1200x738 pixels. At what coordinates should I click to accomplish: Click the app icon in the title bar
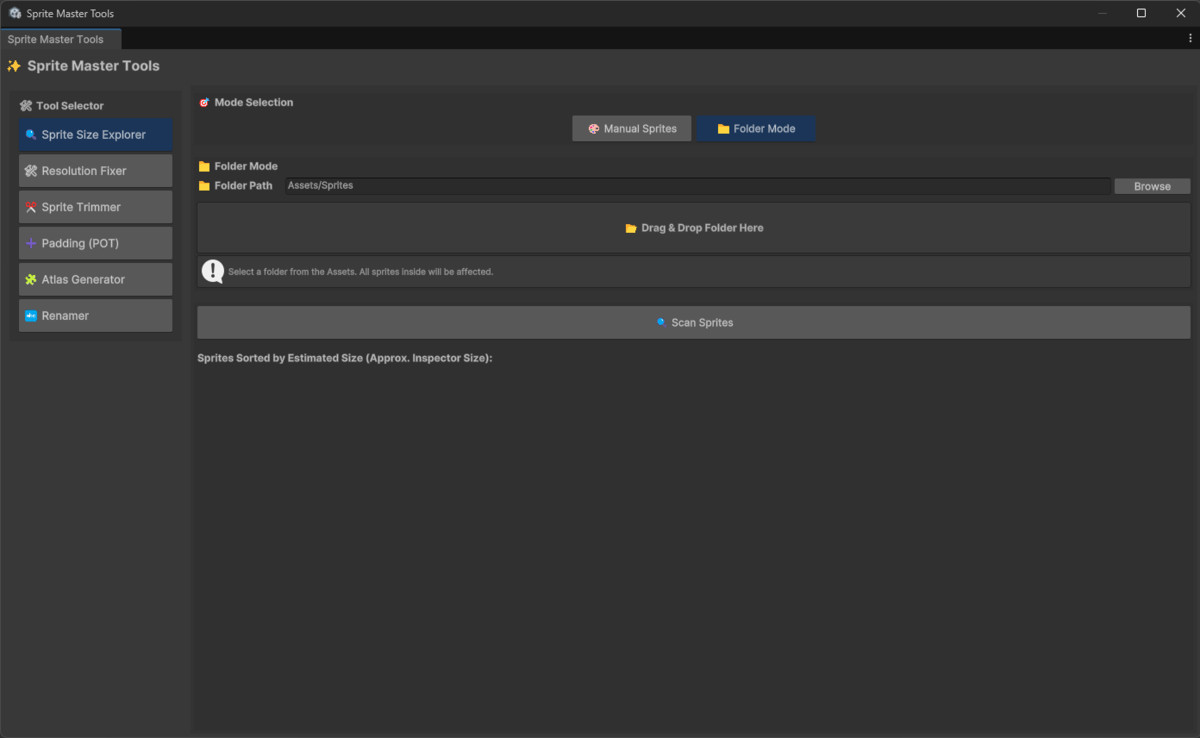tap(15, 13)
